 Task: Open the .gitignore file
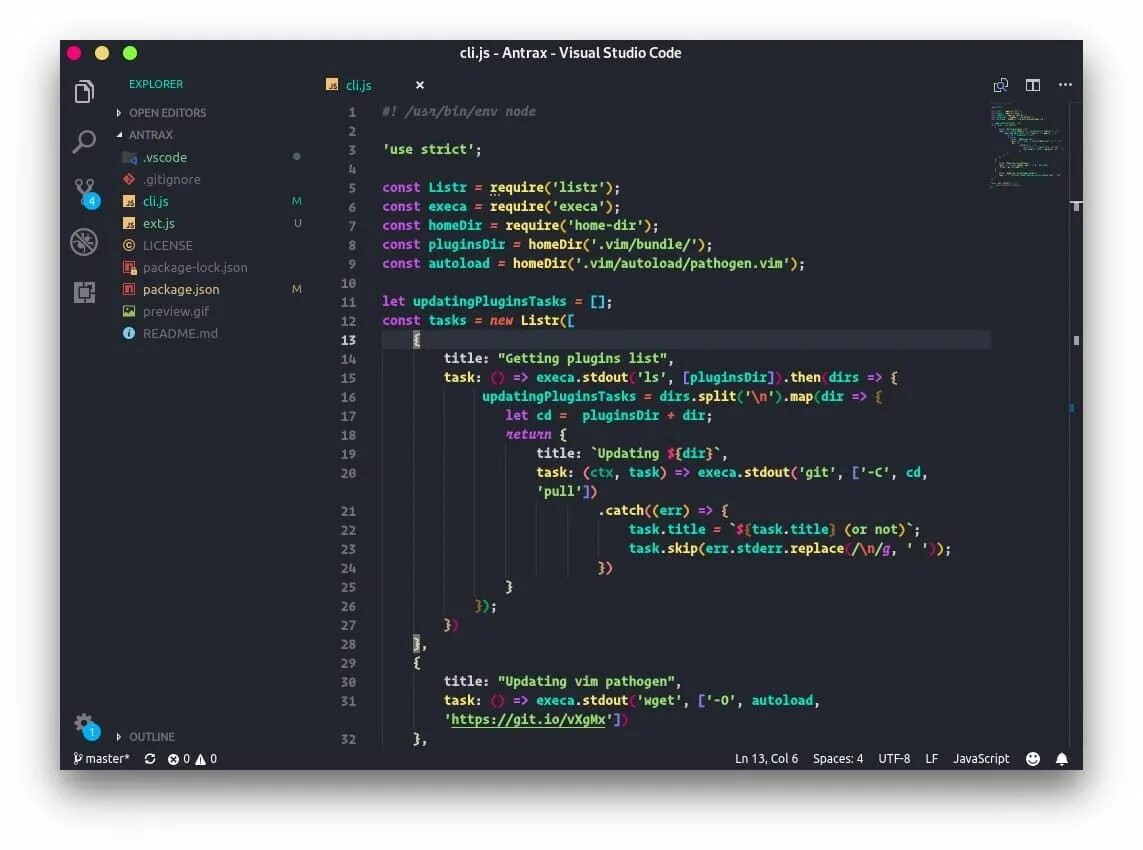coord(171,179)
